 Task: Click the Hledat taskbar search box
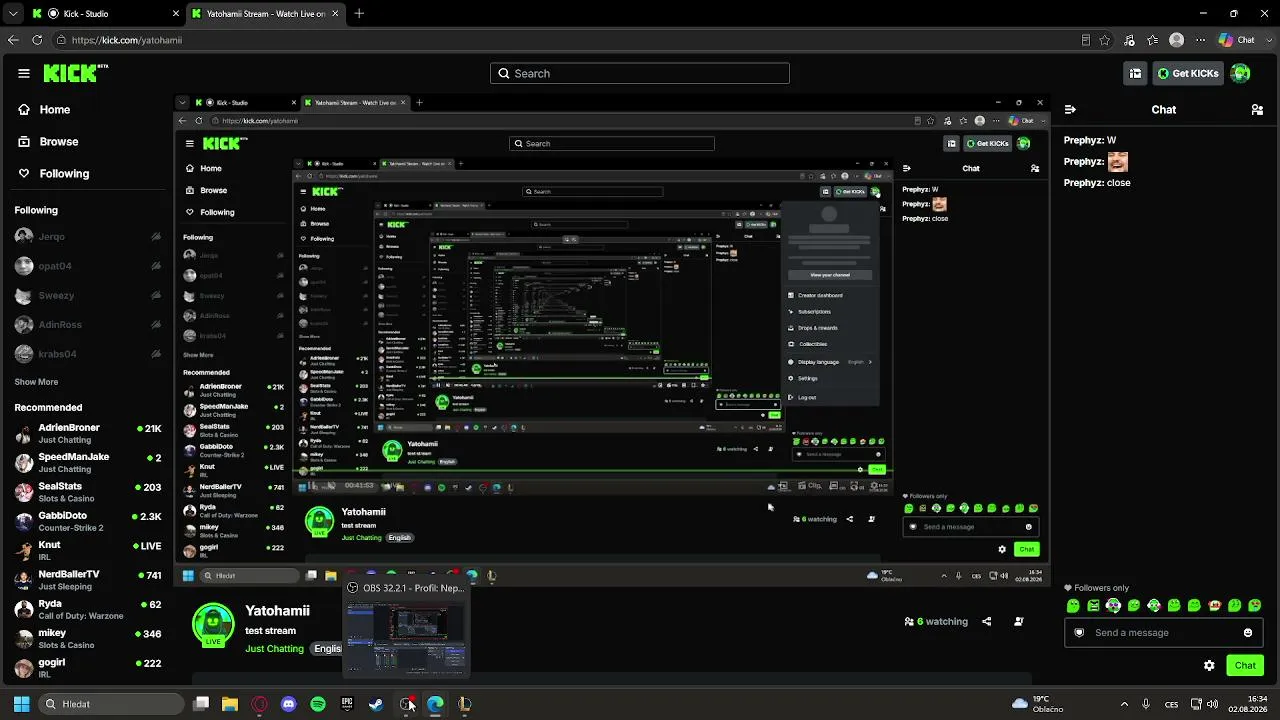[x=112, y=704]
